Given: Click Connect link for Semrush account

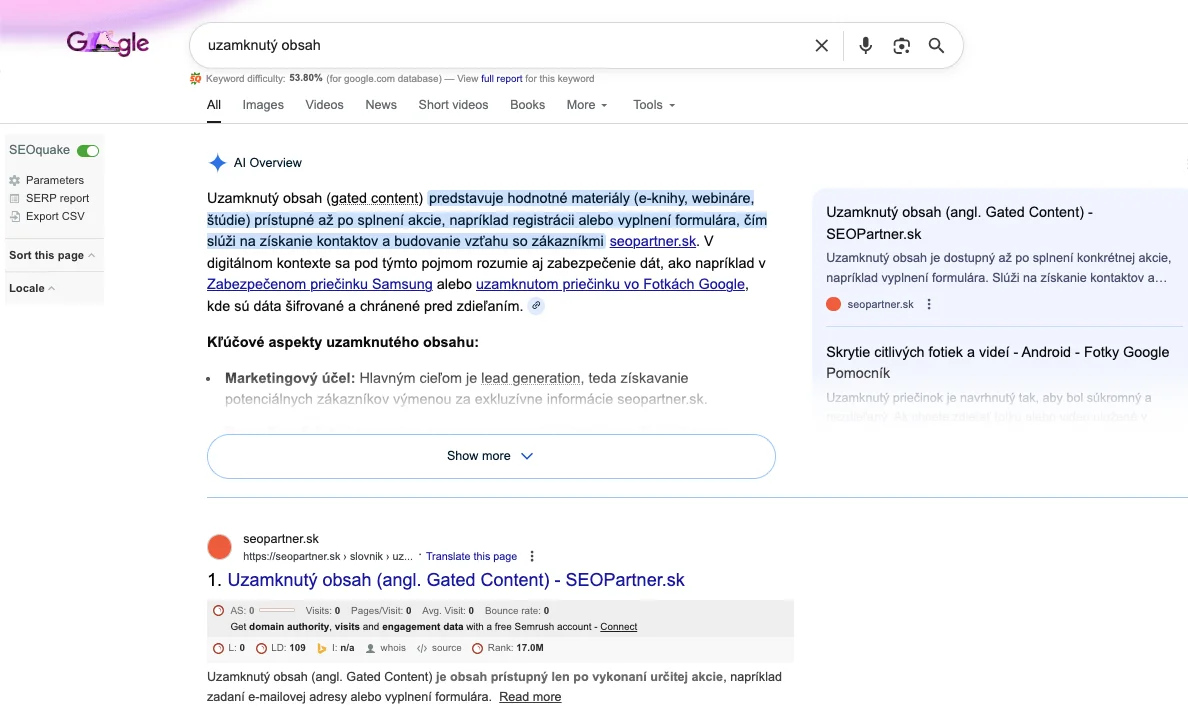Looking at the screenshot, I should 618,627.
